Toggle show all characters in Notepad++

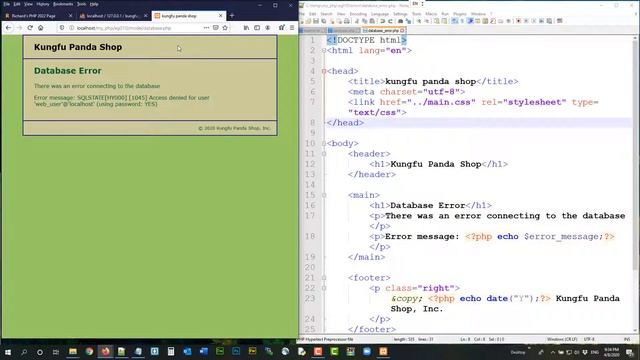click(462, 21)
